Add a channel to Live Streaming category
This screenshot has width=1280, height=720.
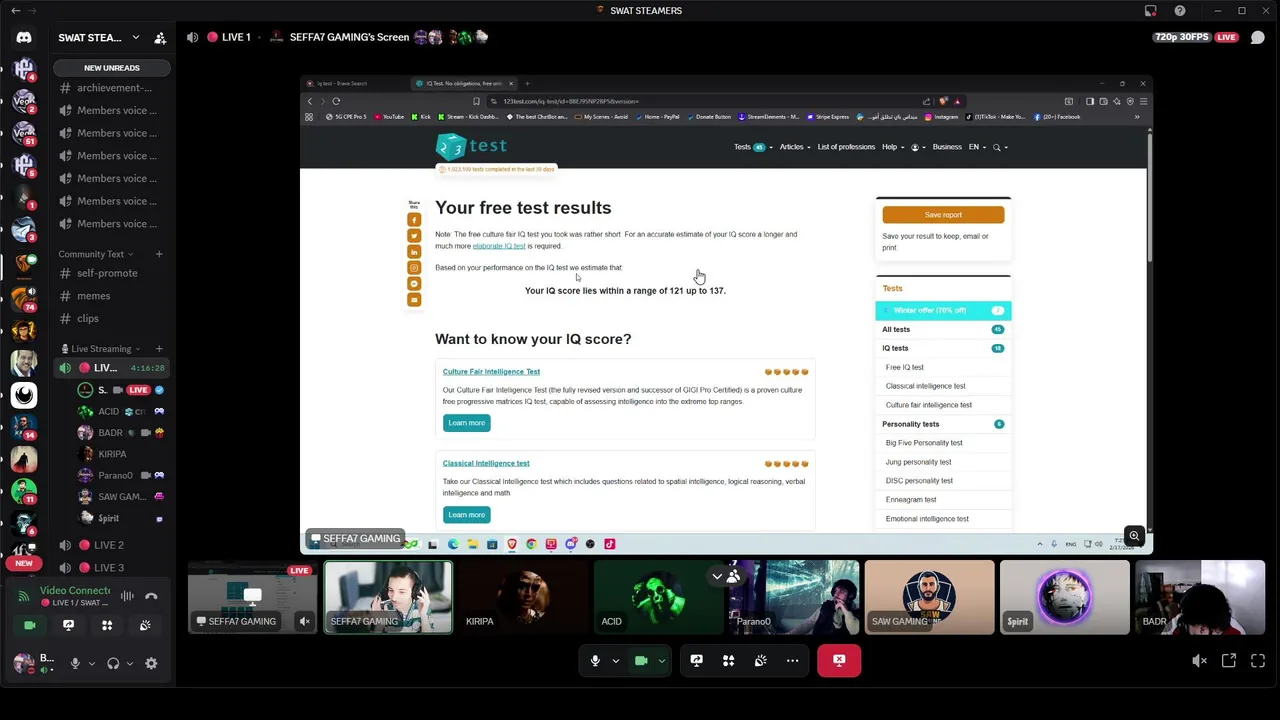pos(158,349)
